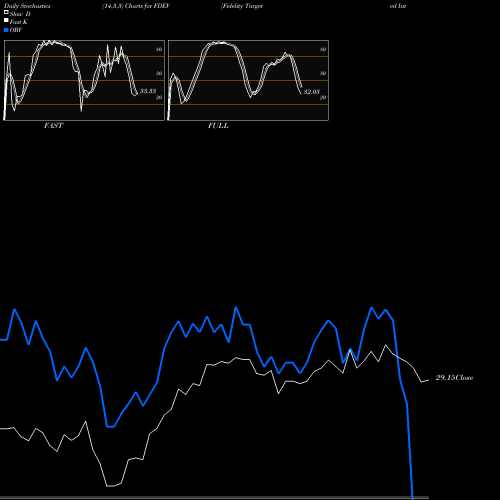The width and height of the screenshot is (500, 500).
Task: Click the 33.33 value in FAST chart
Action: coord(148,91)
